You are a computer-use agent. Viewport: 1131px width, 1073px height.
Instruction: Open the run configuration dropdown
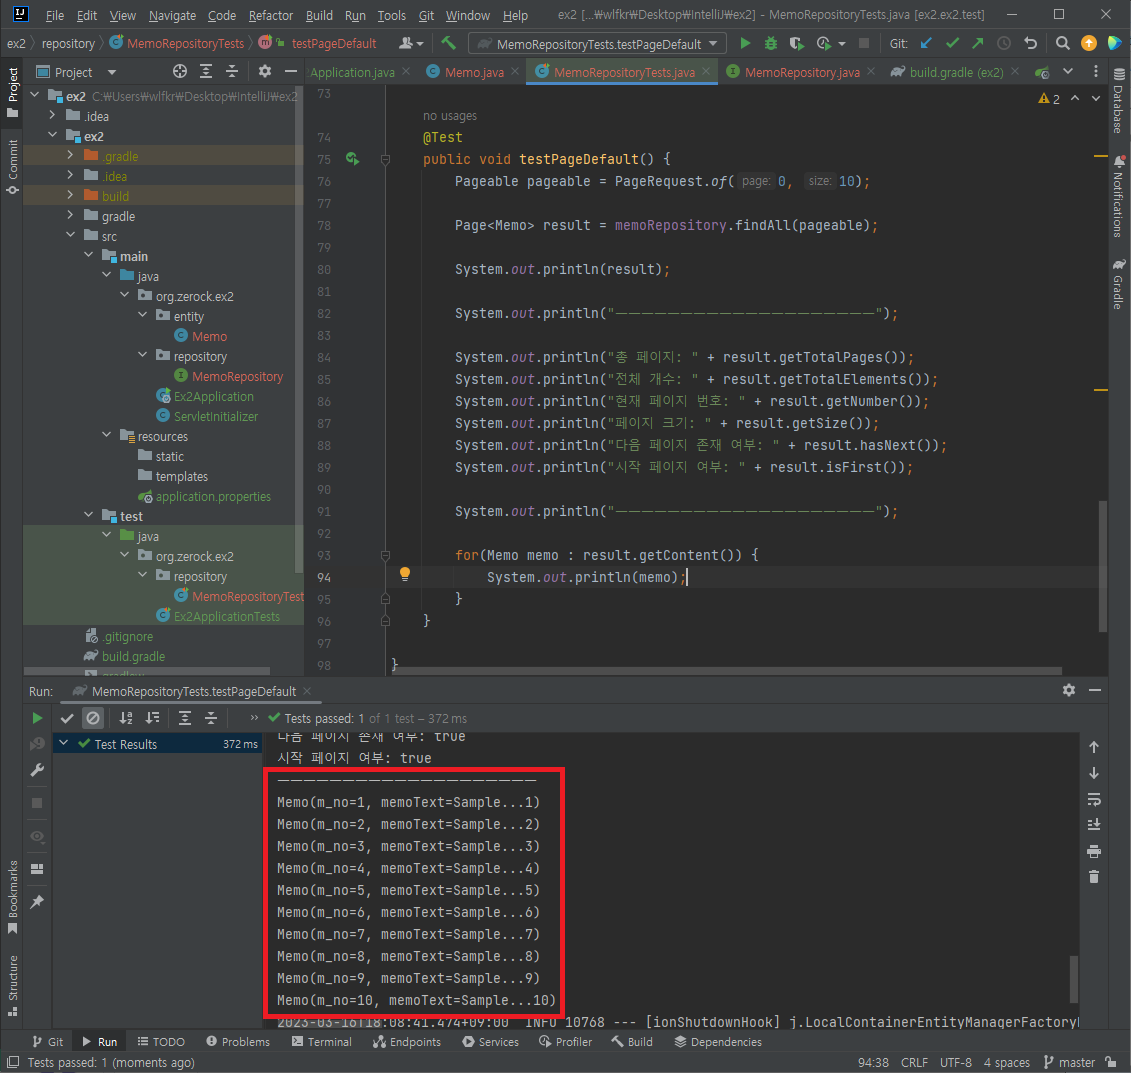click(x=596, y=44)
